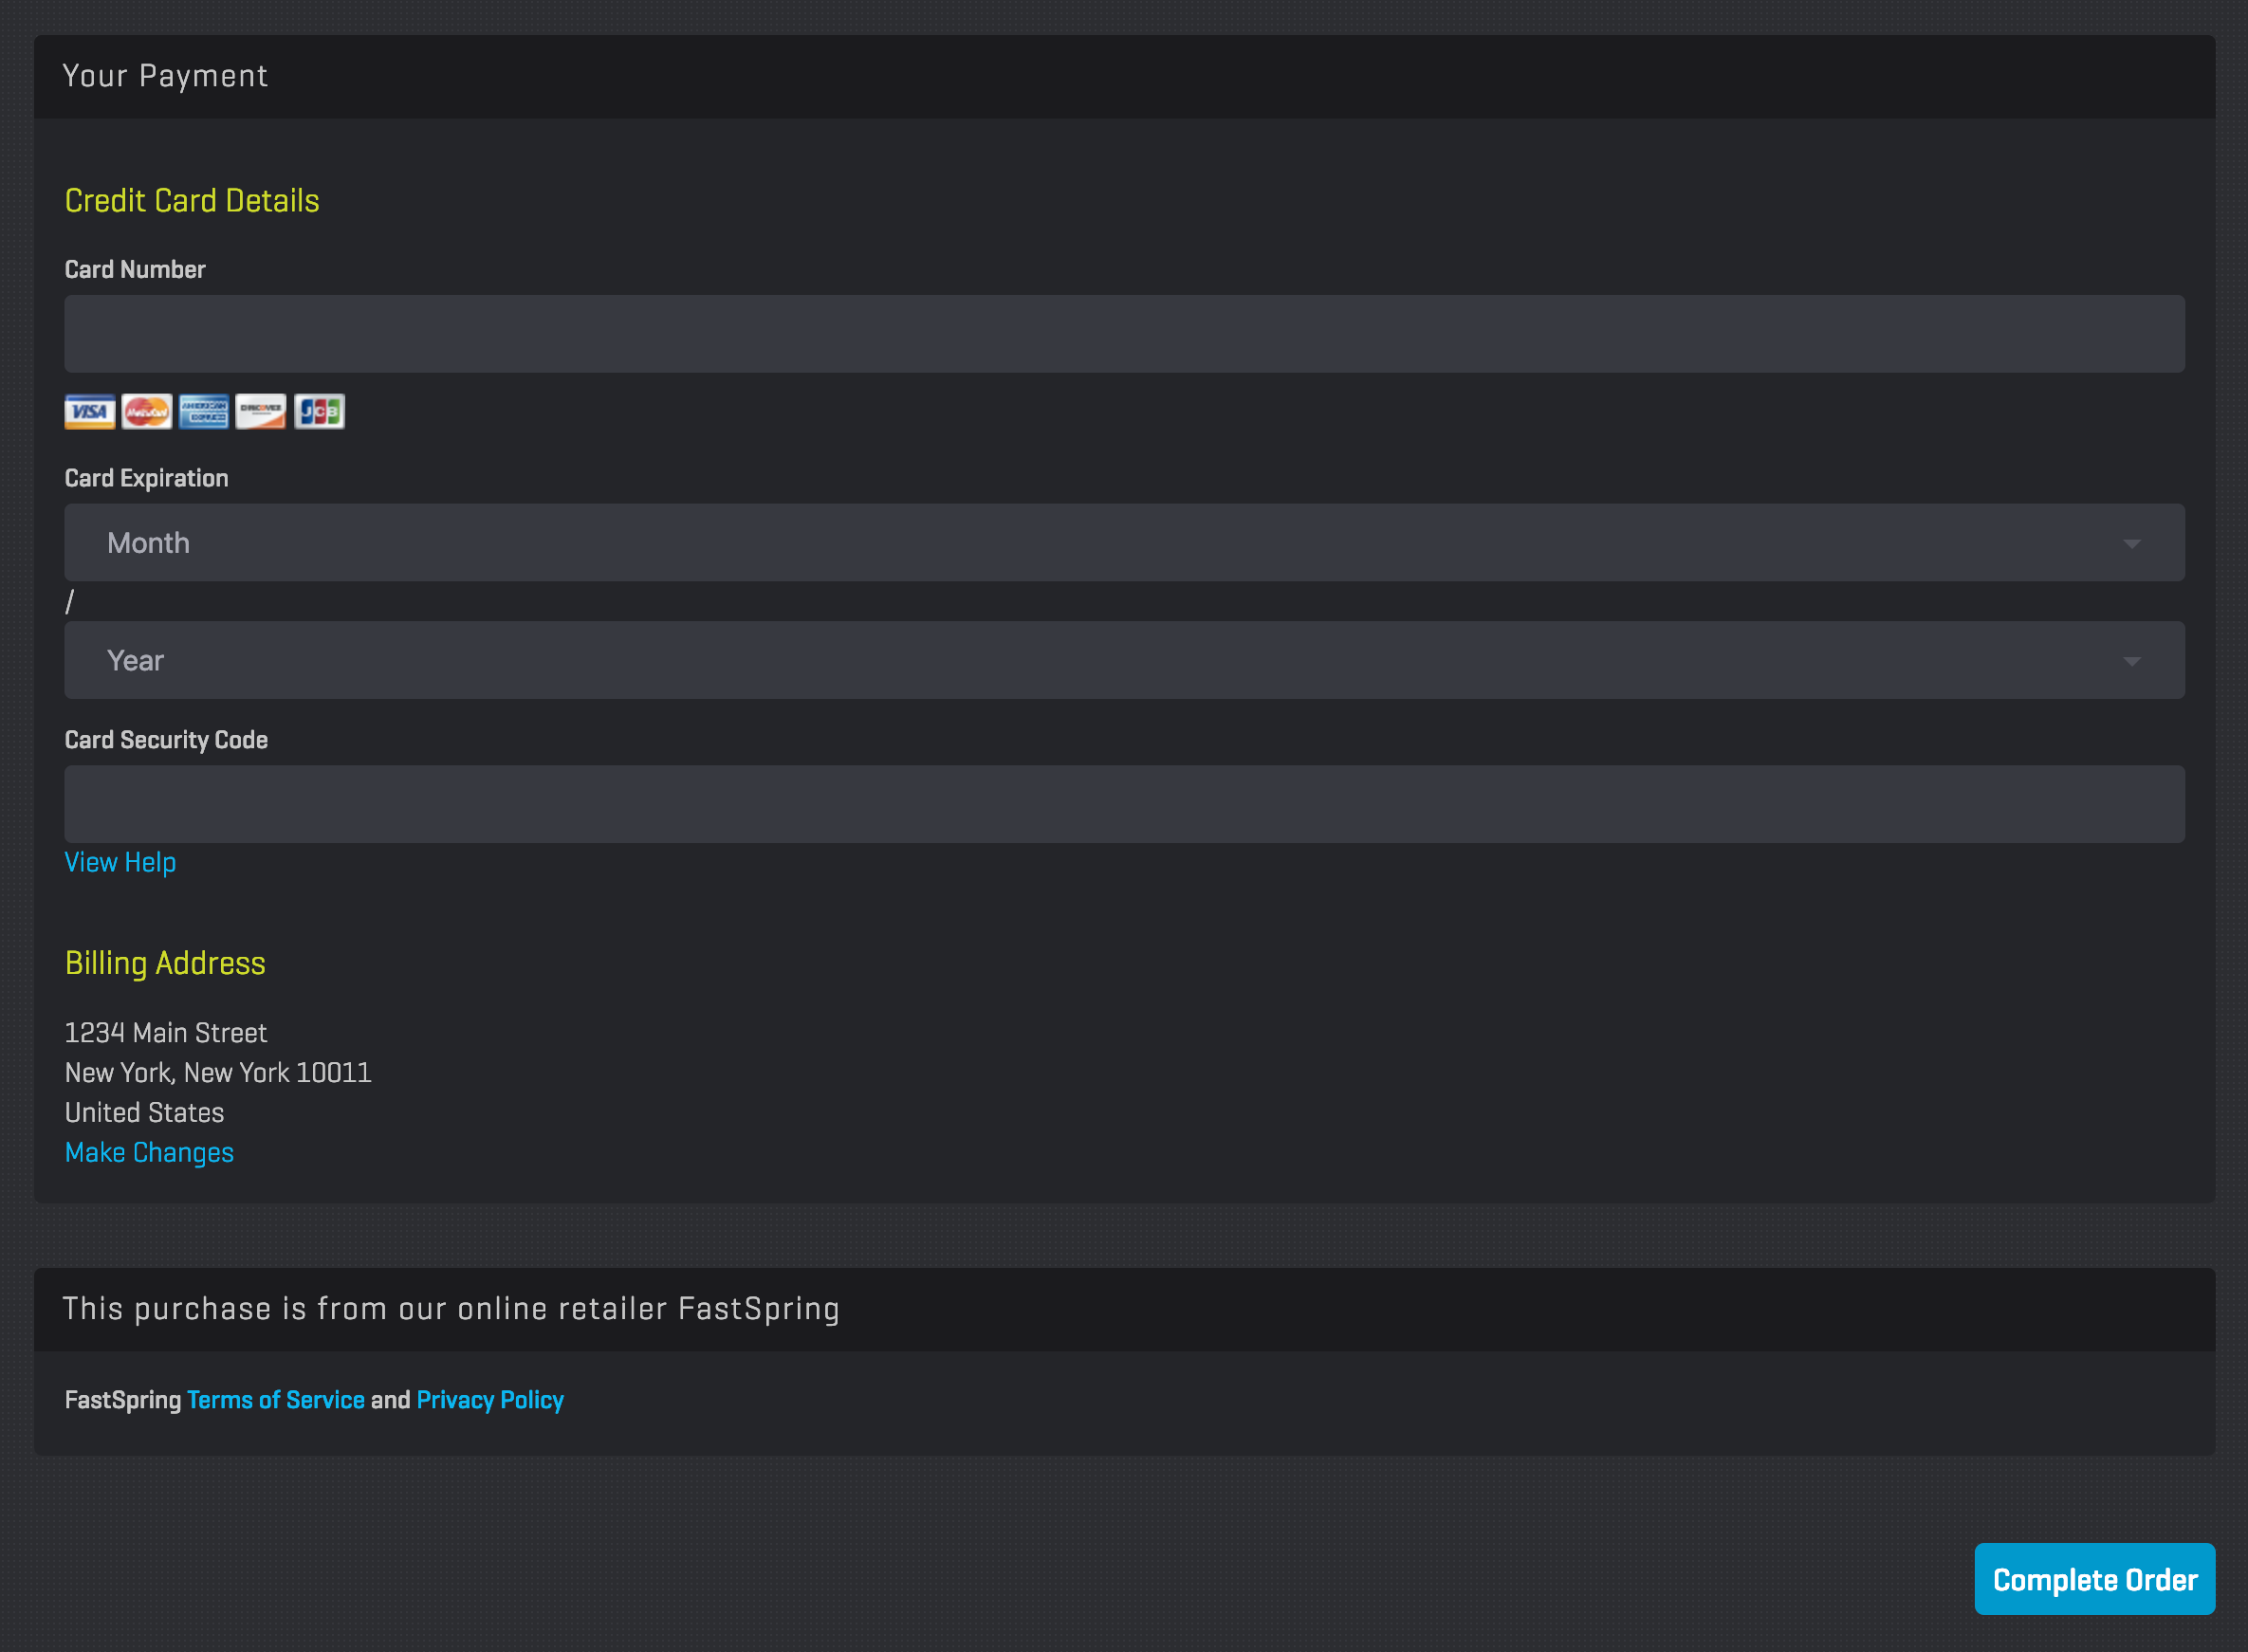This screenshot has width=2248, height=1652.
Task: Click the MasterCard logo icon
Action: pyautogui.click(x=147, y=411)
